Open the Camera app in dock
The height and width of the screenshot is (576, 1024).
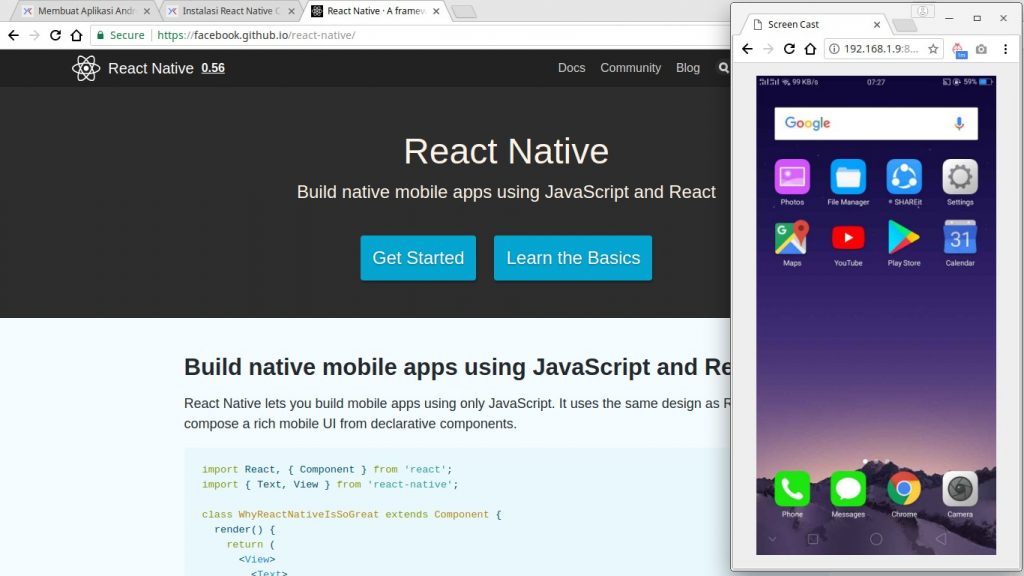tap(960, 489)
